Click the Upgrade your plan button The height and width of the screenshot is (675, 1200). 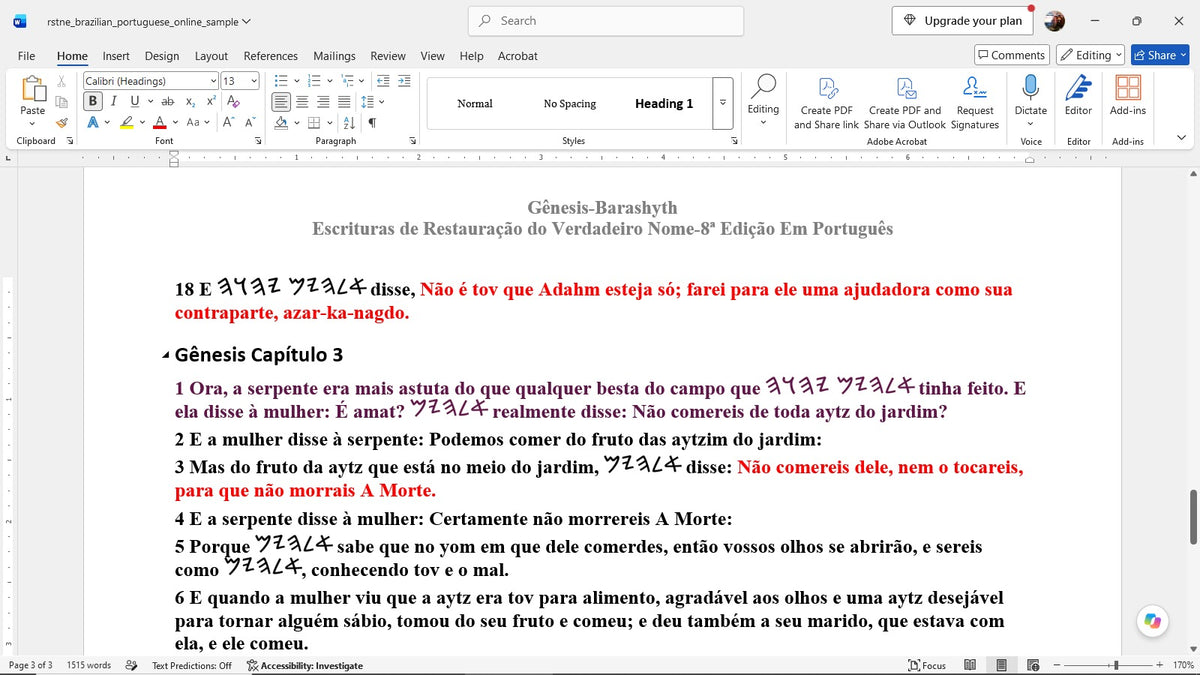[x=963, y=21]
